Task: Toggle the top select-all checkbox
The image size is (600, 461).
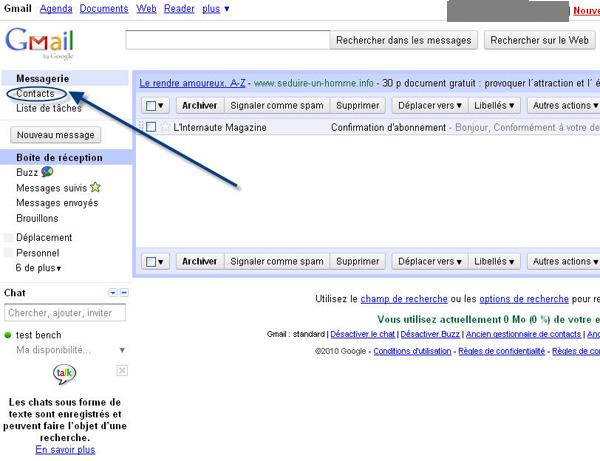Action: [x=151, y=106]
